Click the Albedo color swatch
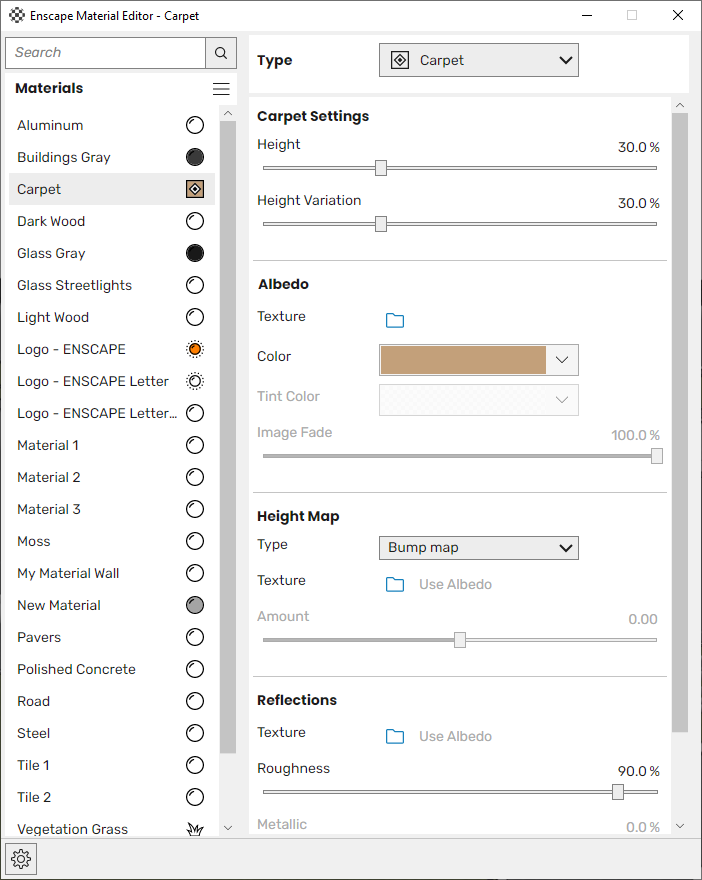The height and width of the screenshot is (880, 702). (463, 360)
